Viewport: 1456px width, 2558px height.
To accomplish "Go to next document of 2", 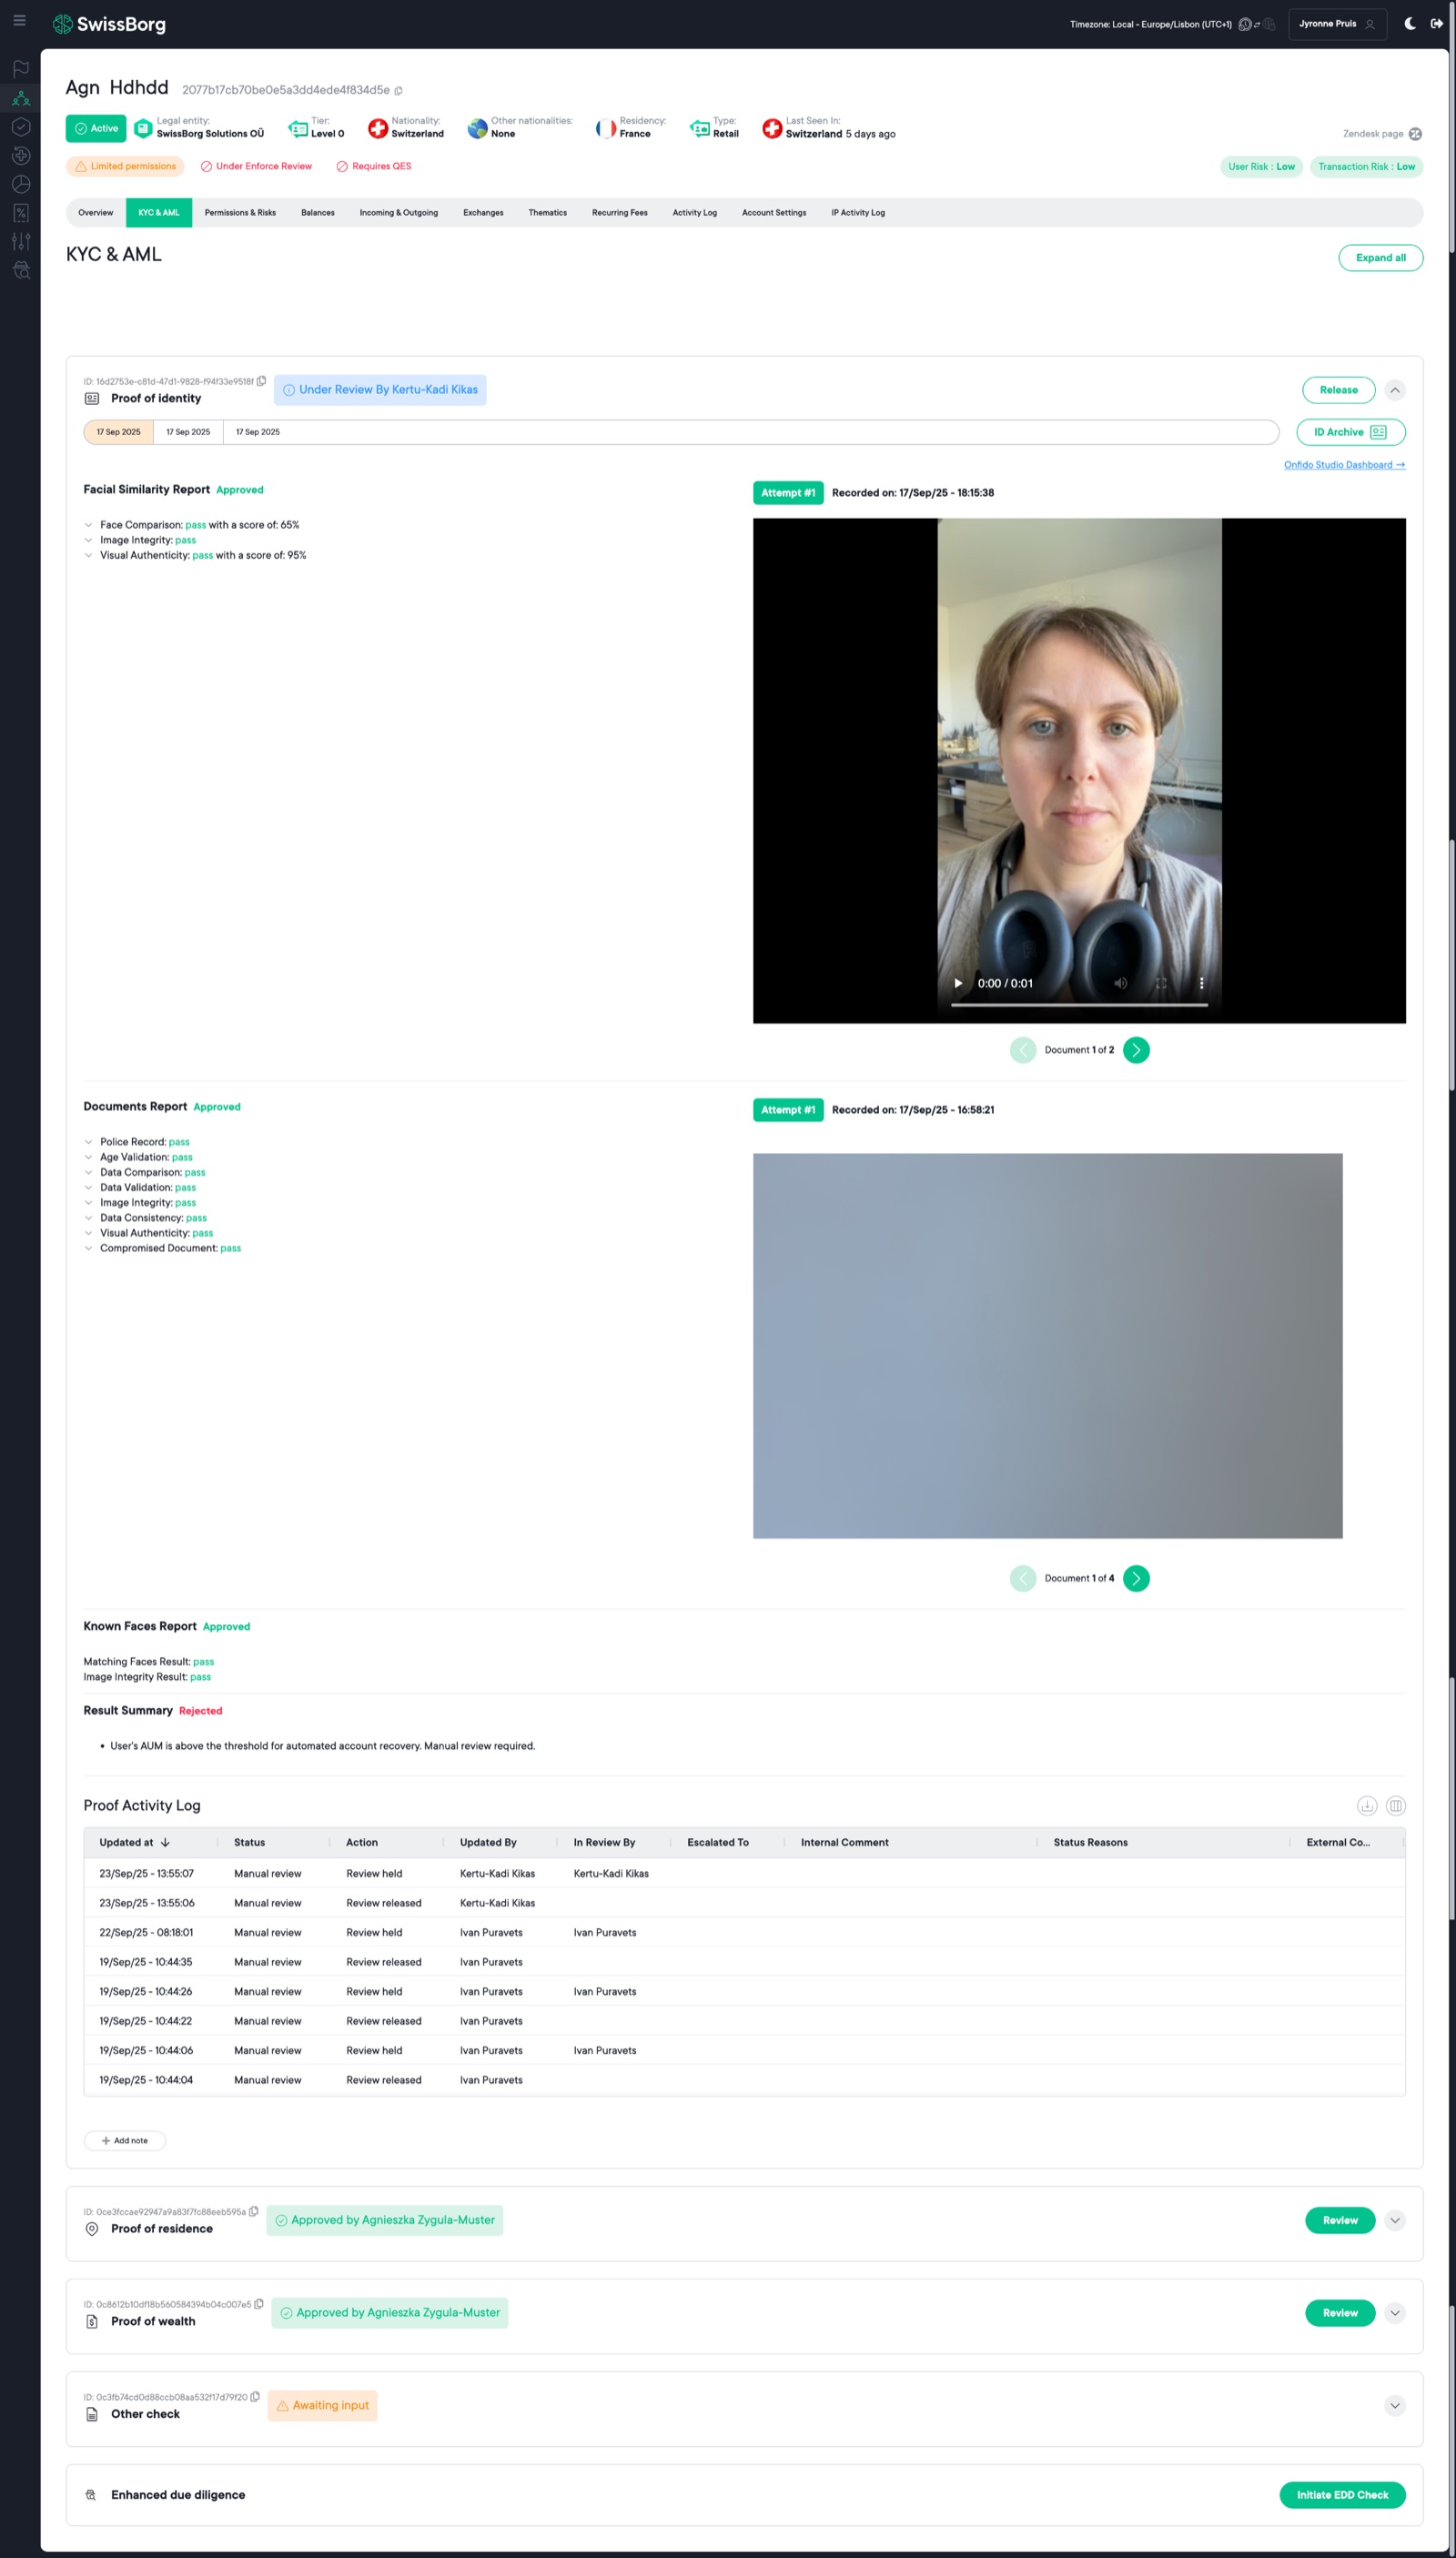I will click(x=1136, y=1050).
